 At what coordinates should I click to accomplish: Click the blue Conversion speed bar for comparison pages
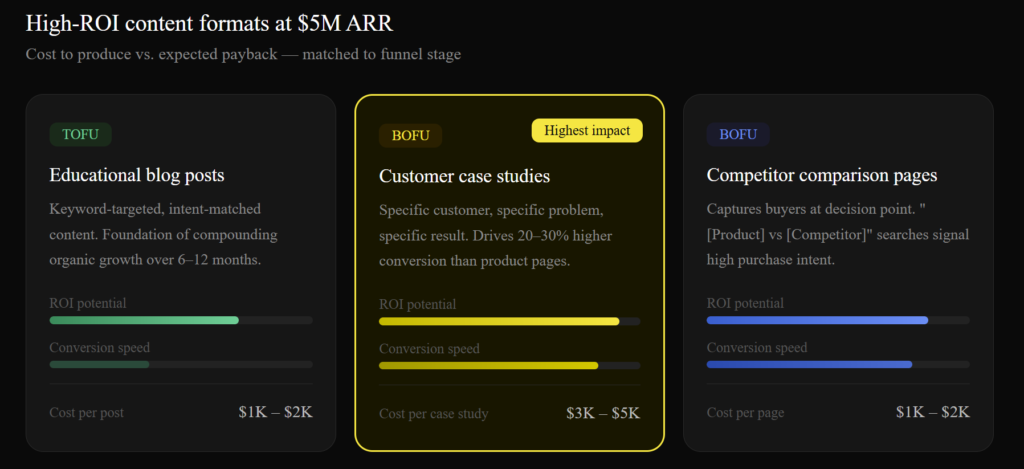838,364
